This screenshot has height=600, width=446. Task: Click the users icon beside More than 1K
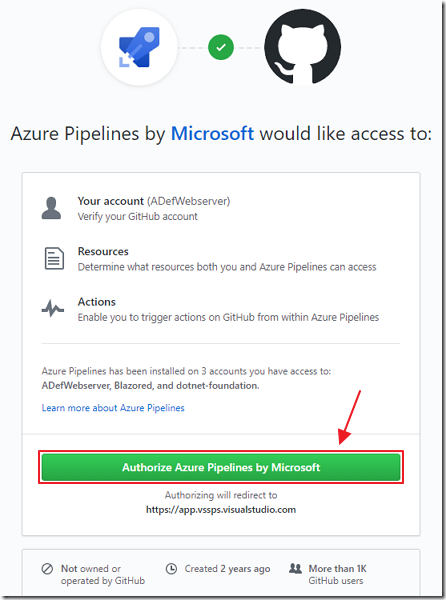pyautogui.click(x=295, y=568)
